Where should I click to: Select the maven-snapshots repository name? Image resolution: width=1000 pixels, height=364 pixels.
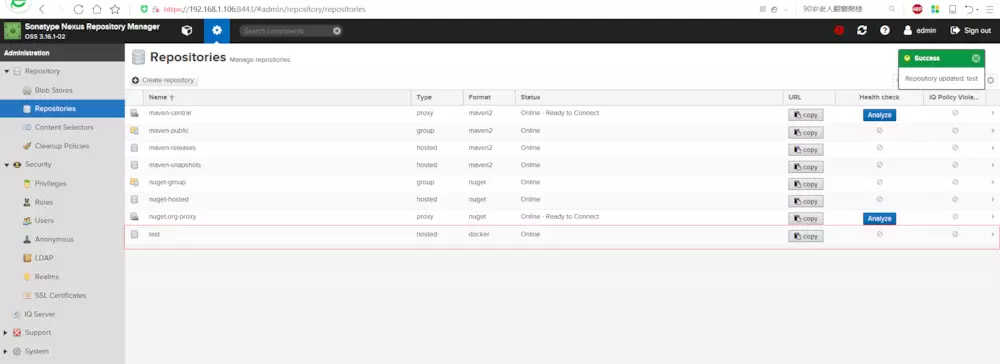pyautogui.click(x=175, y=165)
